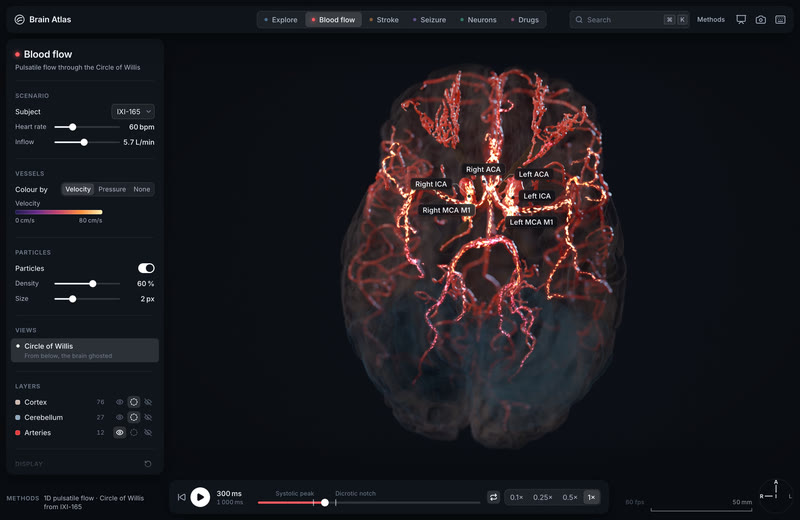Ghost the Arteries layer
Screen dimensions: 800x520
[134, 433]
